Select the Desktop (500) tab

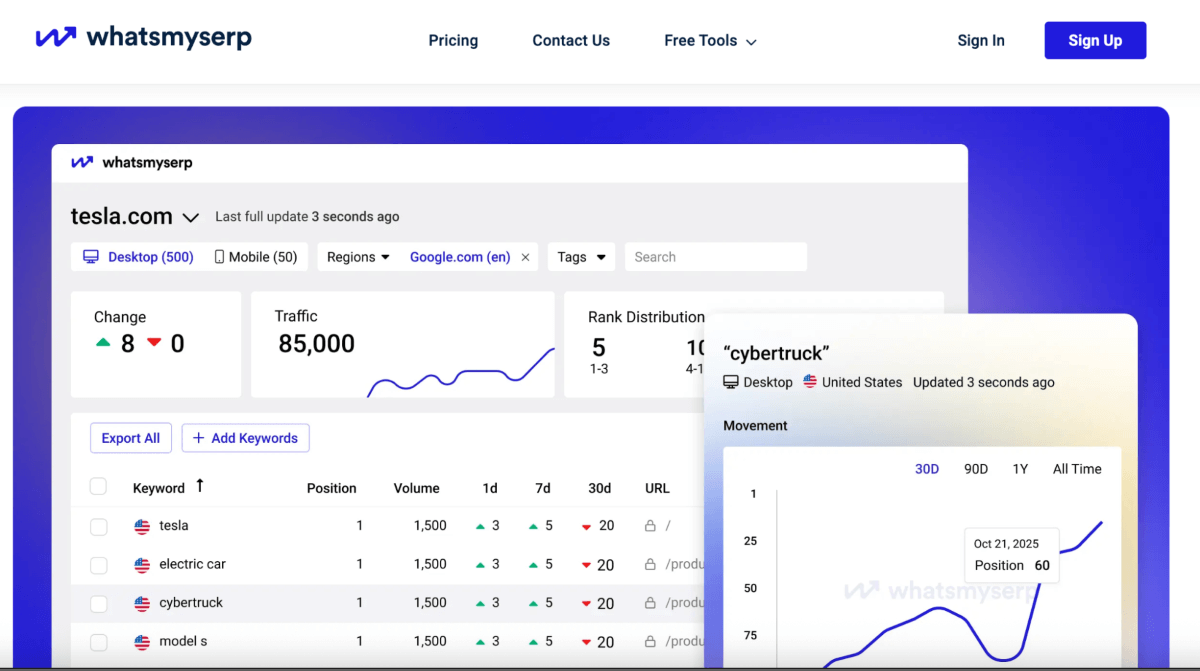[138, 257]
